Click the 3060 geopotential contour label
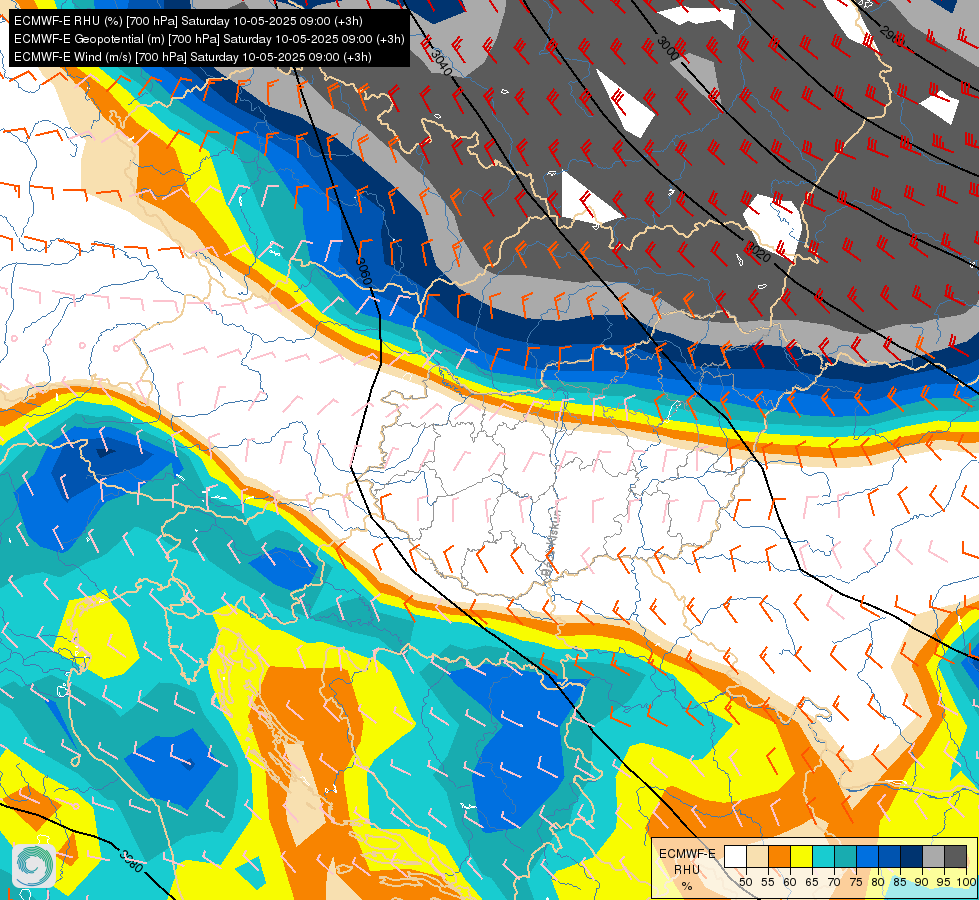 363,271
